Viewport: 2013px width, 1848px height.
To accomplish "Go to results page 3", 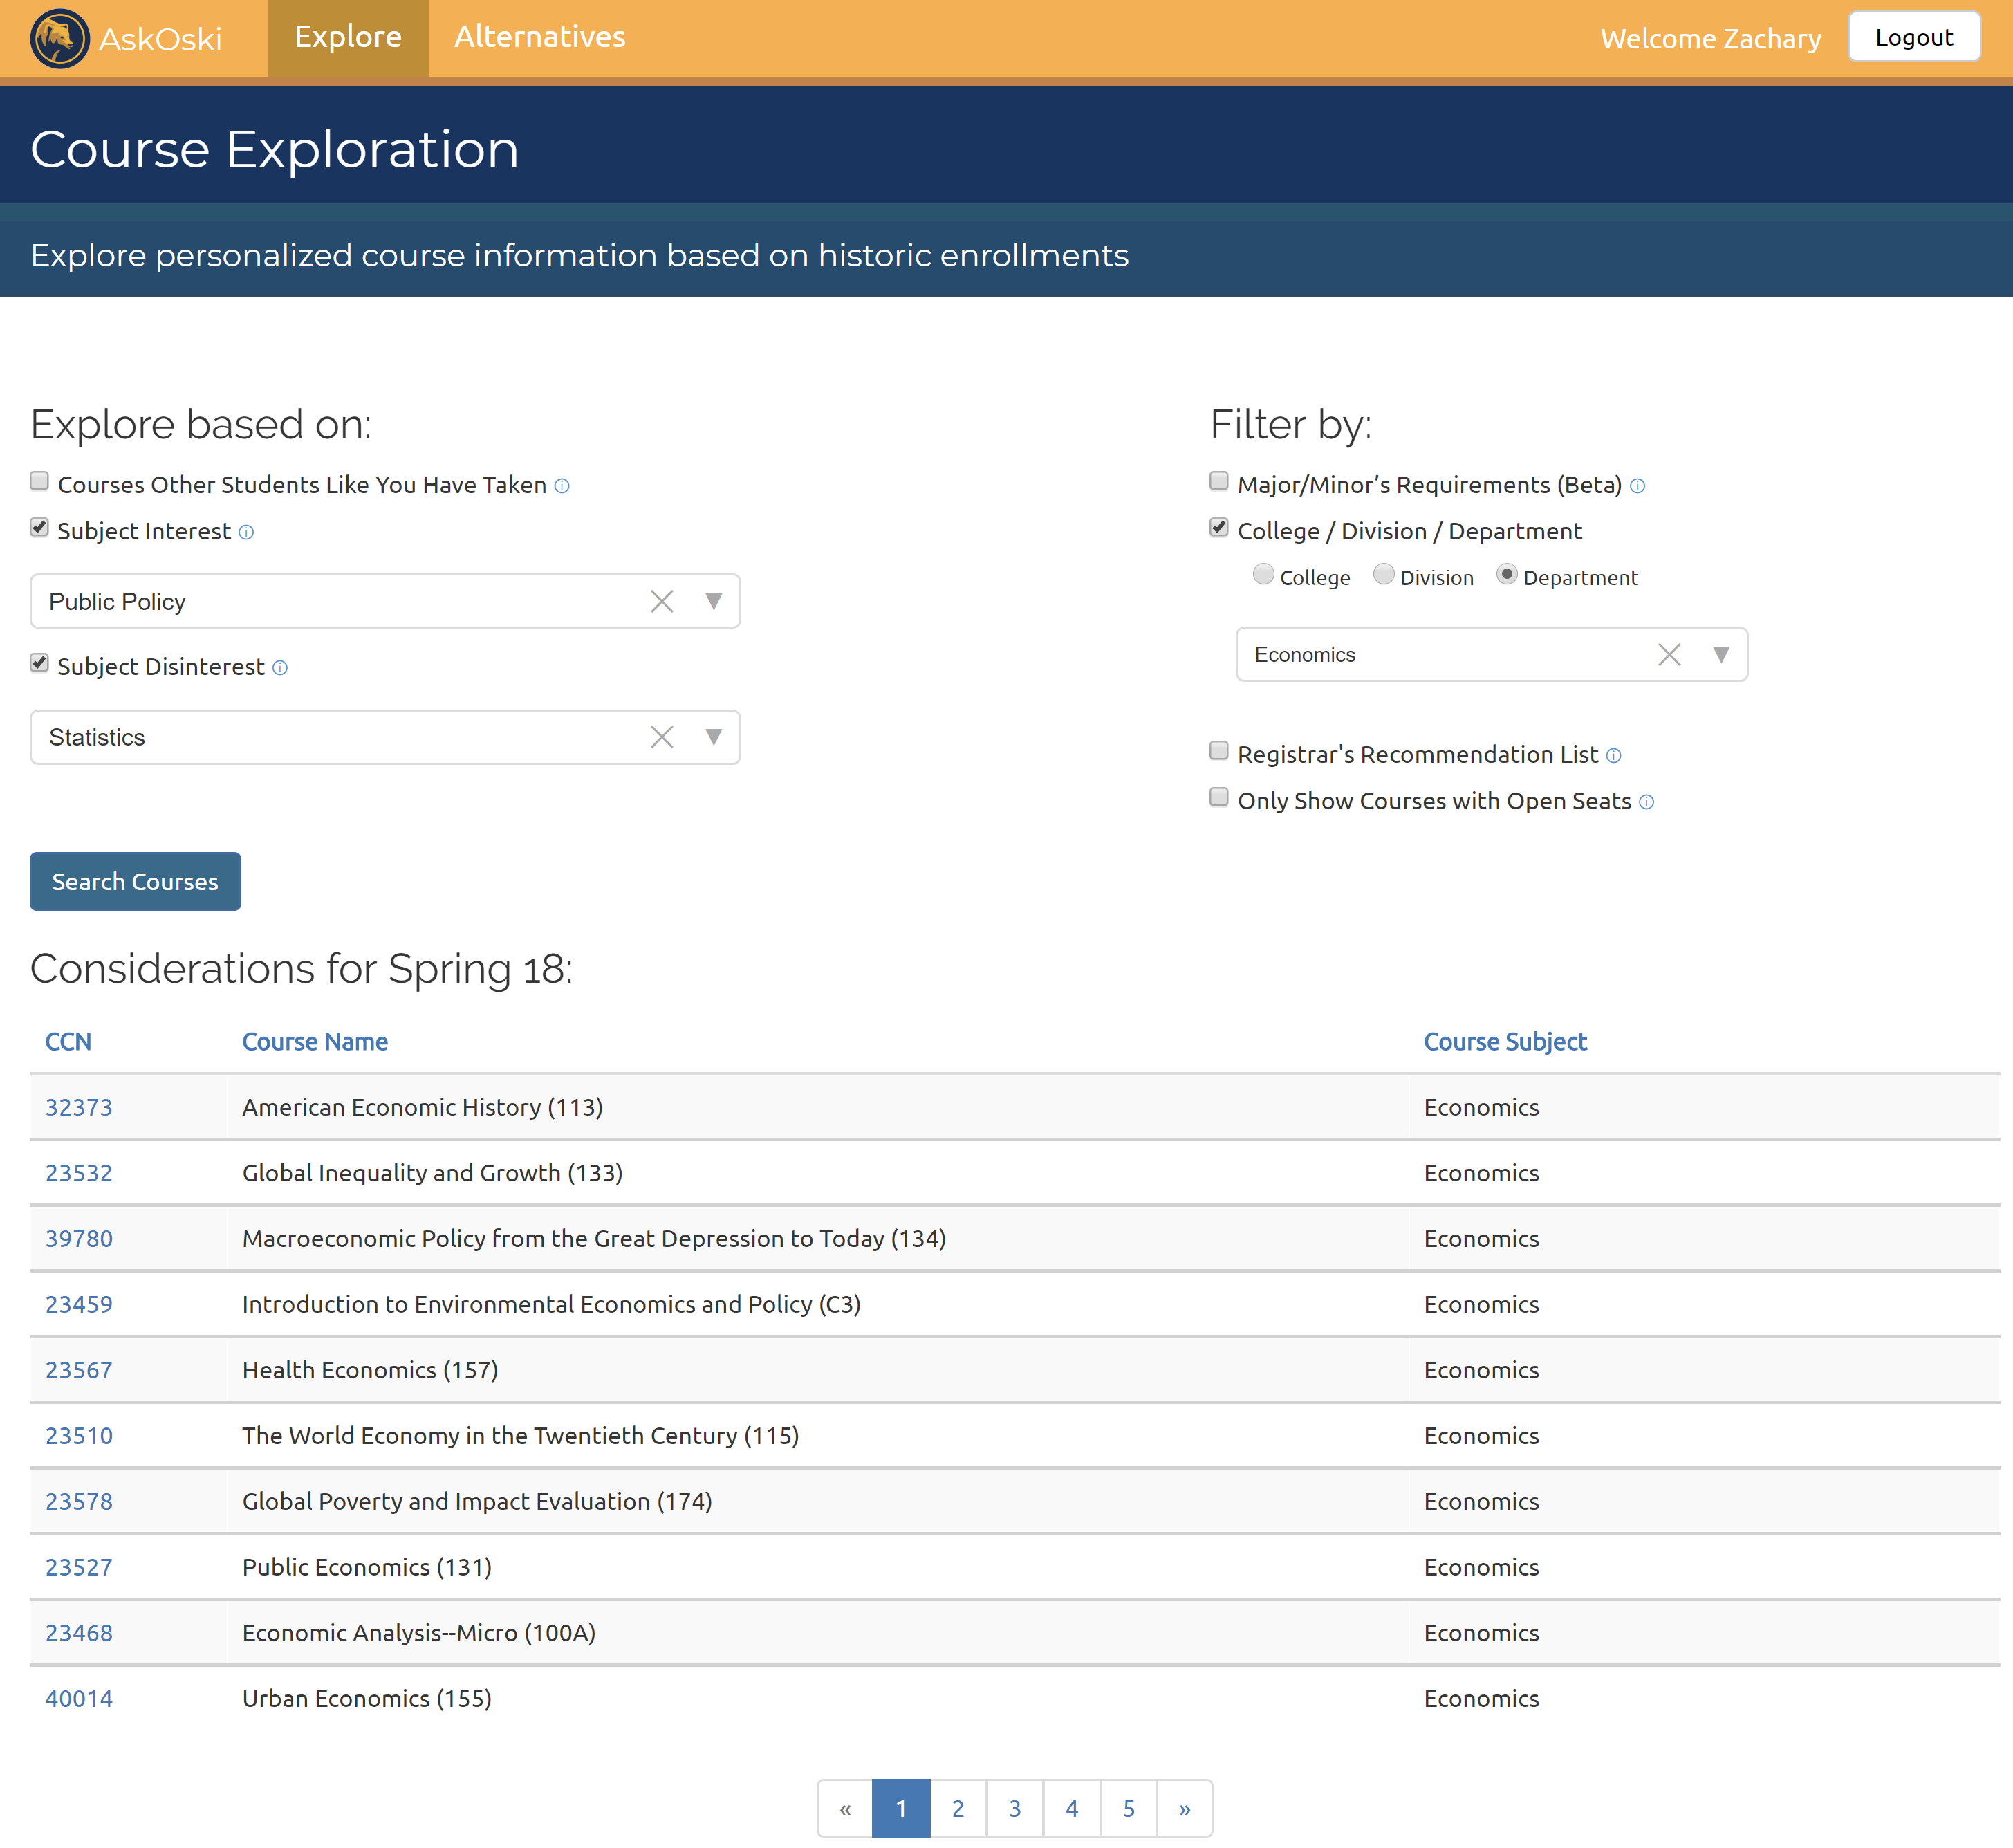I will [x=1014, y=1808].
